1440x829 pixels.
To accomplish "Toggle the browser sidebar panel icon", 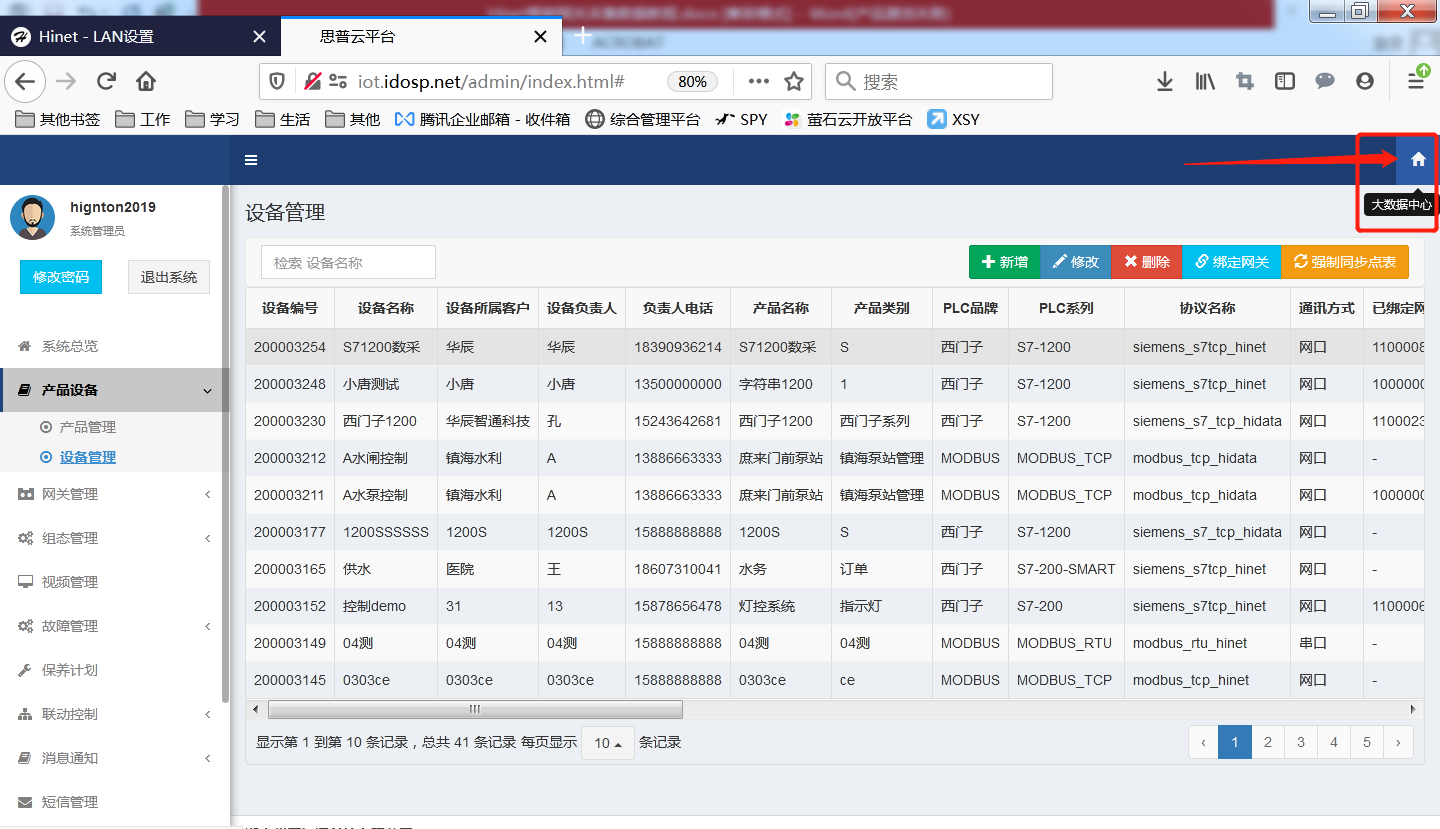I will [x=1284, y=81].
